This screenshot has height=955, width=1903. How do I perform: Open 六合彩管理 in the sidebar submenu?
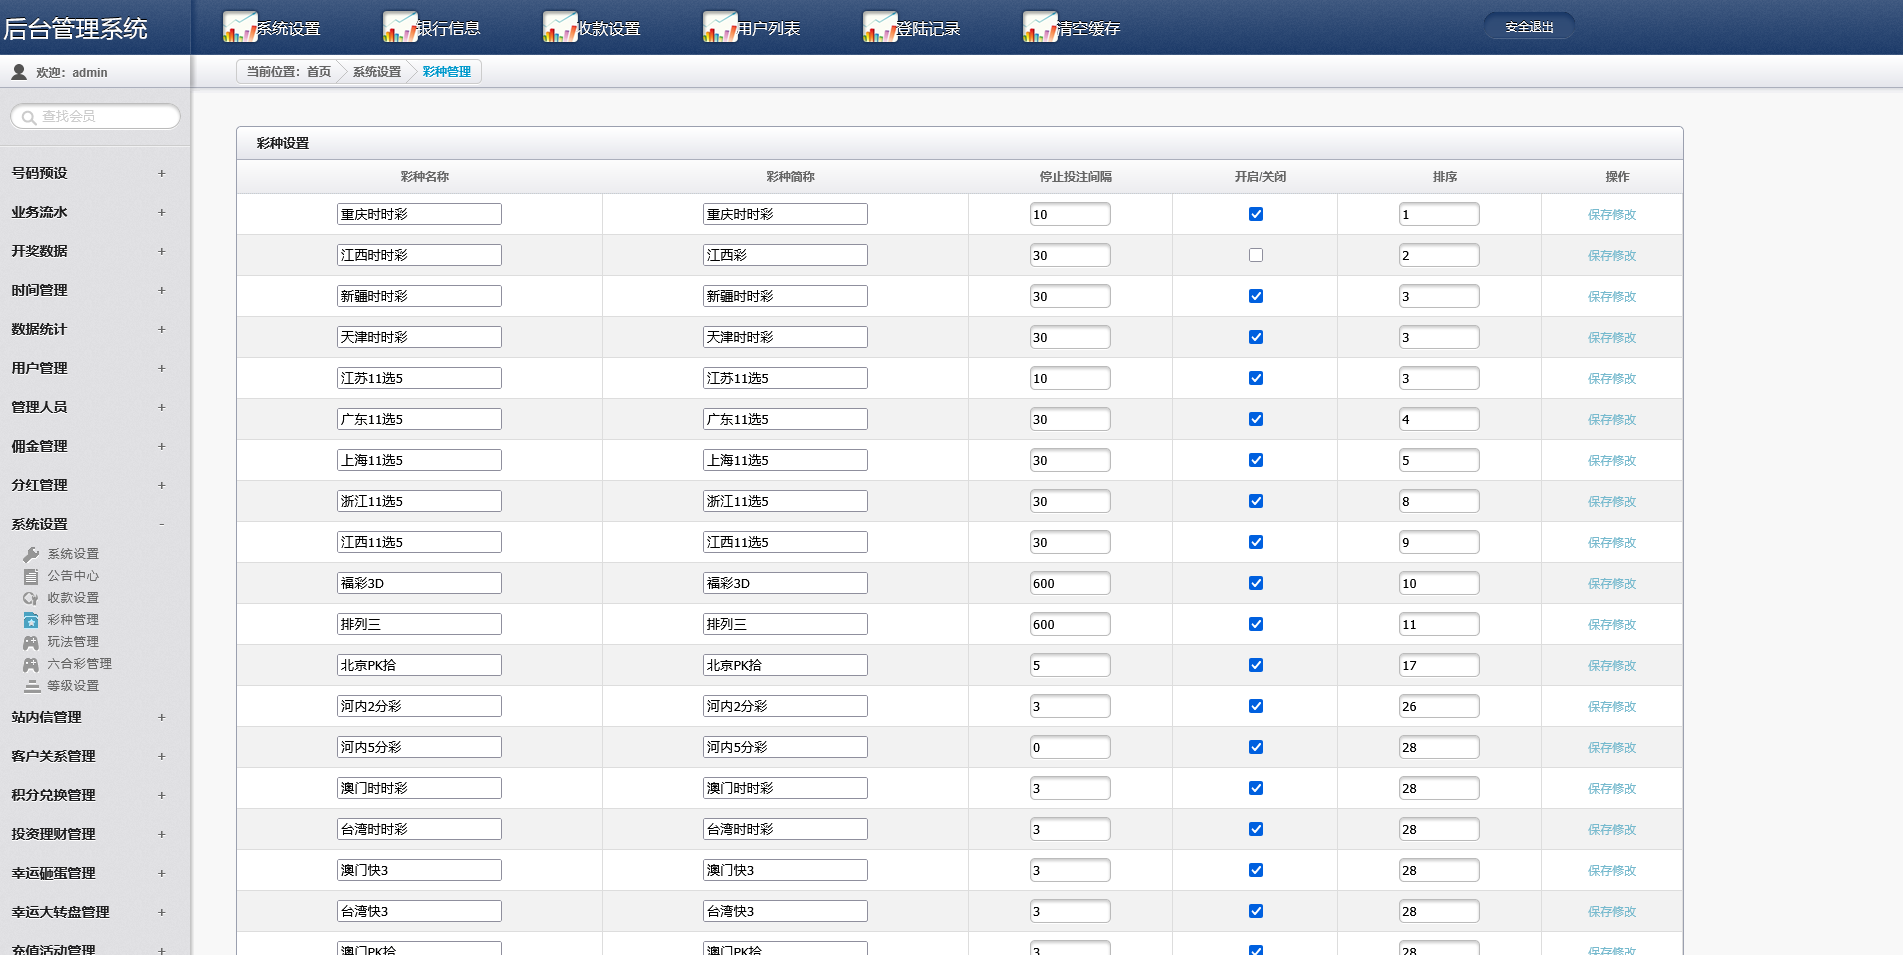pyautogui.click(x=79, y=664)
